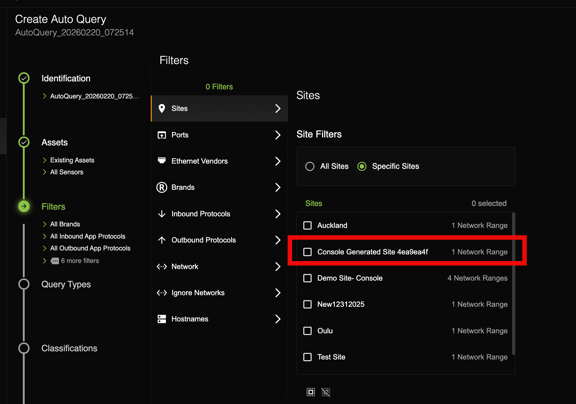This screenshot has width=576, height=404.
Task: Go to the Classifications step
Action: click(69, 348)
